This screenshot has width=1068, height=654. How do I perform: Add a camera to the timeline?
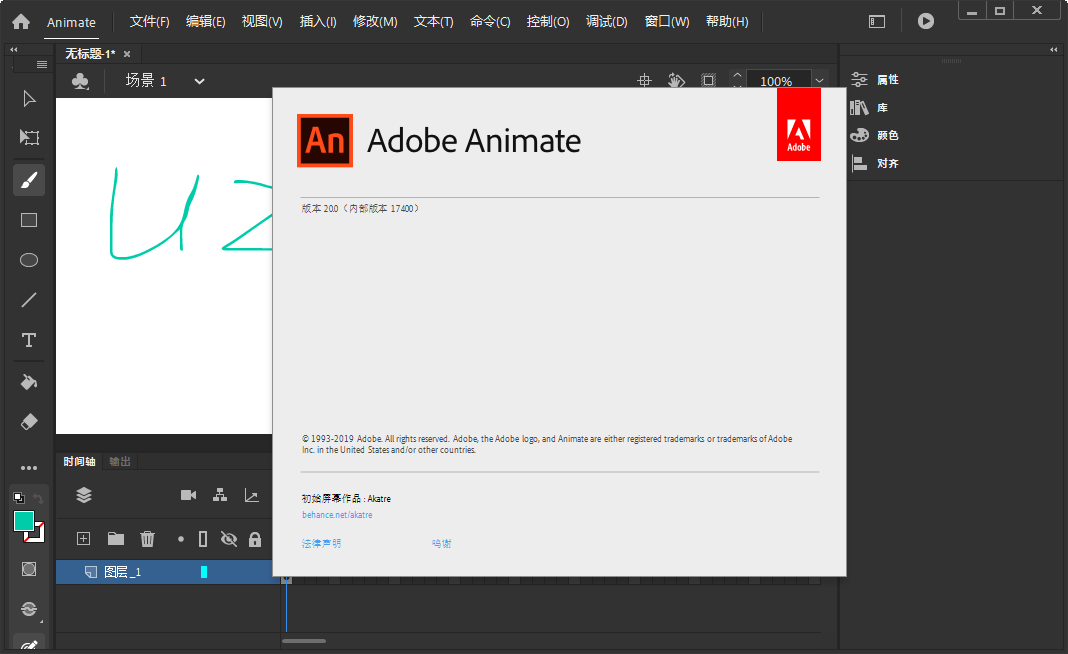point(189,494)
